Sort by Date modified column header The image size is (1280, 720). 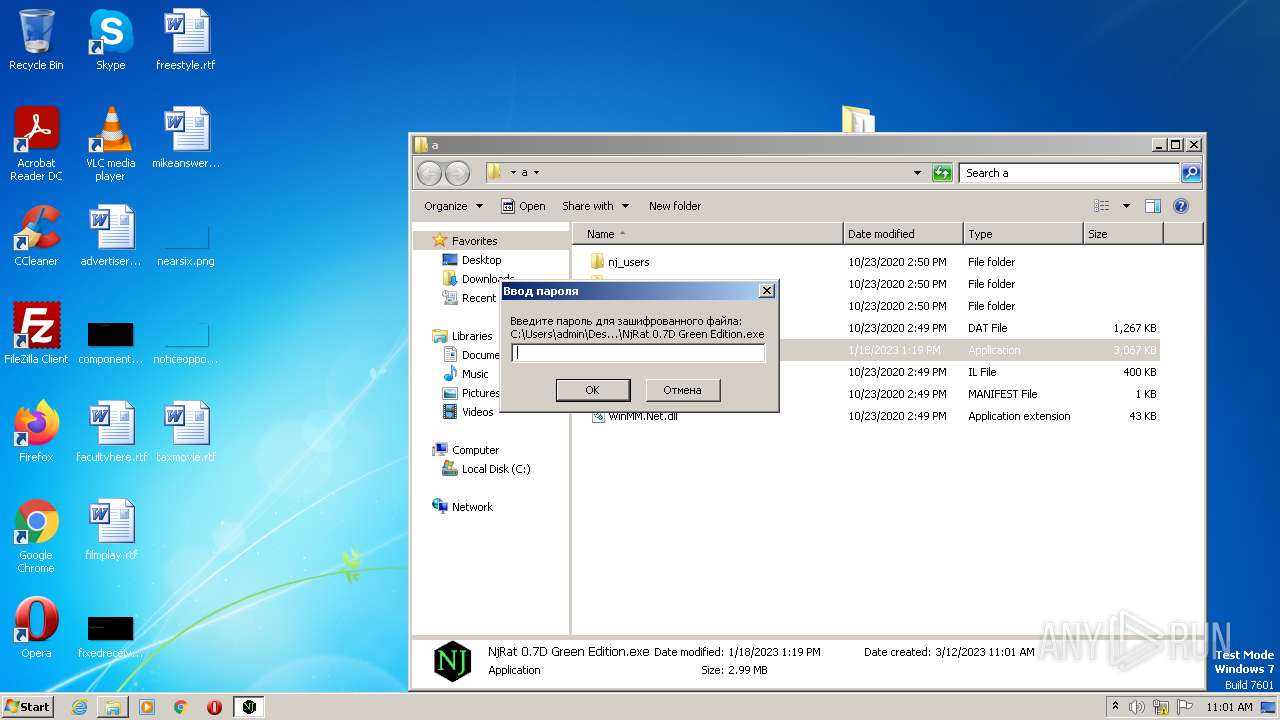click(x=904, y=234)
